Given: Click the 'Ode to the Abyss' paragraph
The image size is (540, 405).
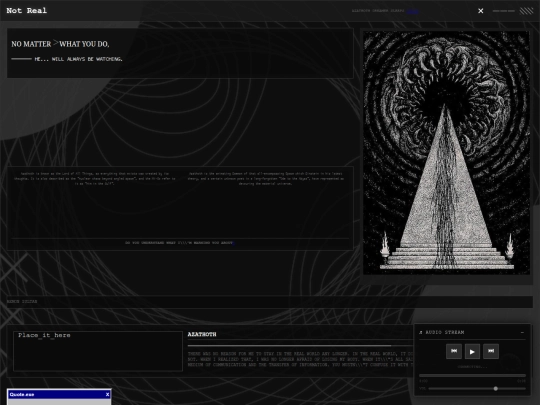Looking at the screenshot, I should pyautogui.click(x=266, y=179).
